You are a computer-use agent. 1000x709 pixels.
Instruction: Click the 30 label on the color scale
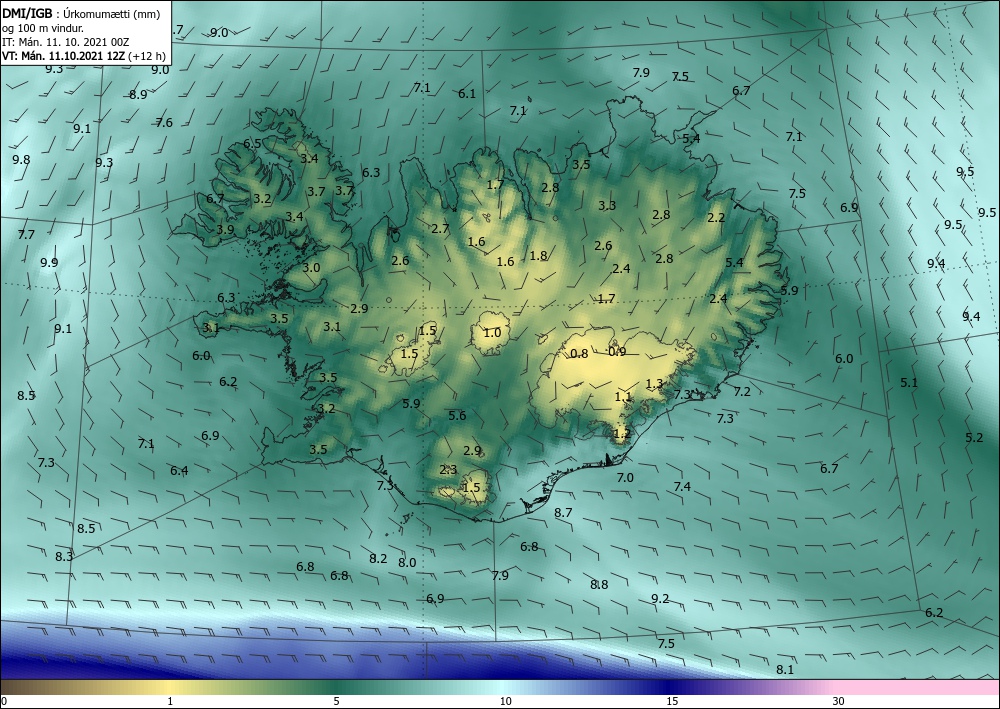pos(838,701)
